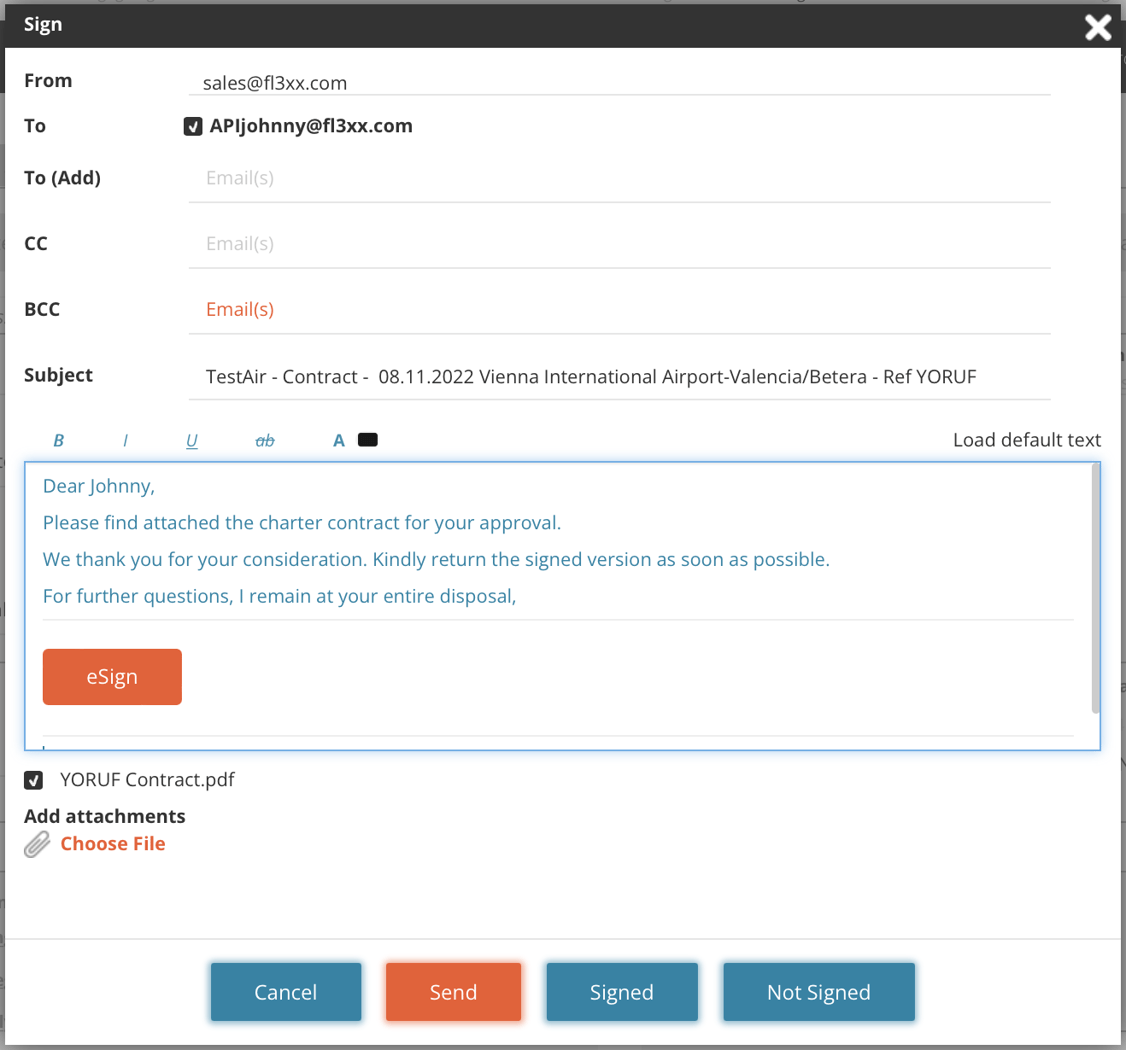The width and height of the screenshot is (1126, 1050).
Task: Mark the contract as Signed
Action: tap(621, 992)
